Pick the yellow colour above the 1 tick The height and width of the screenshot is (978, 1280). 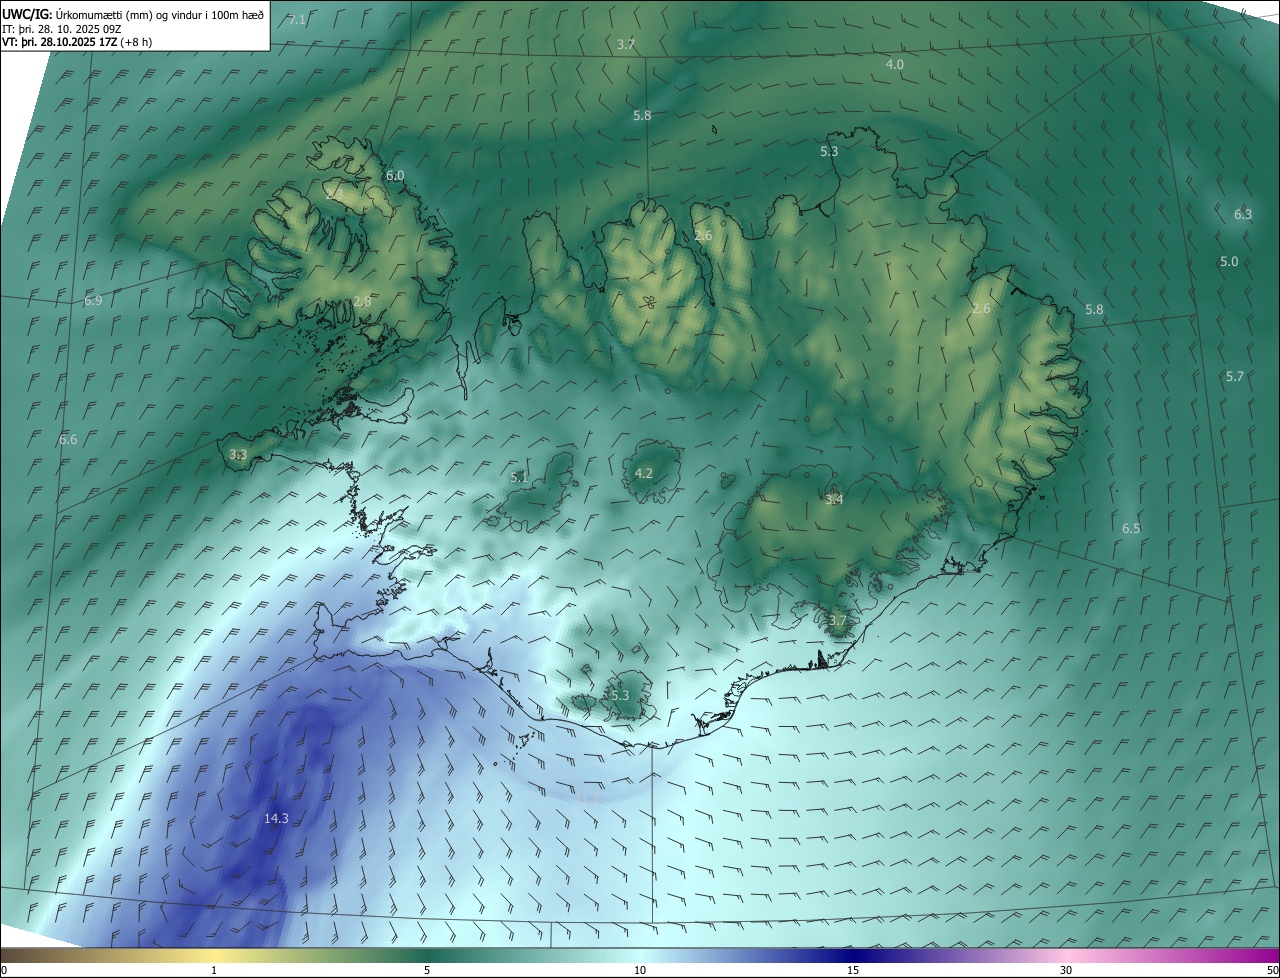coord(215,955)
